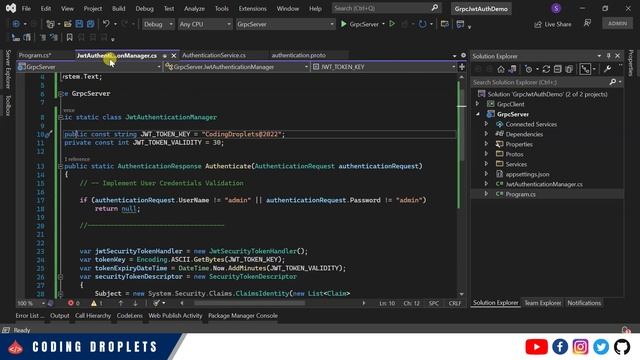This screenshot has height=360, width=640.
Task: Open the GrpcServer startup project dropdown
Action: tap(285, 24)
